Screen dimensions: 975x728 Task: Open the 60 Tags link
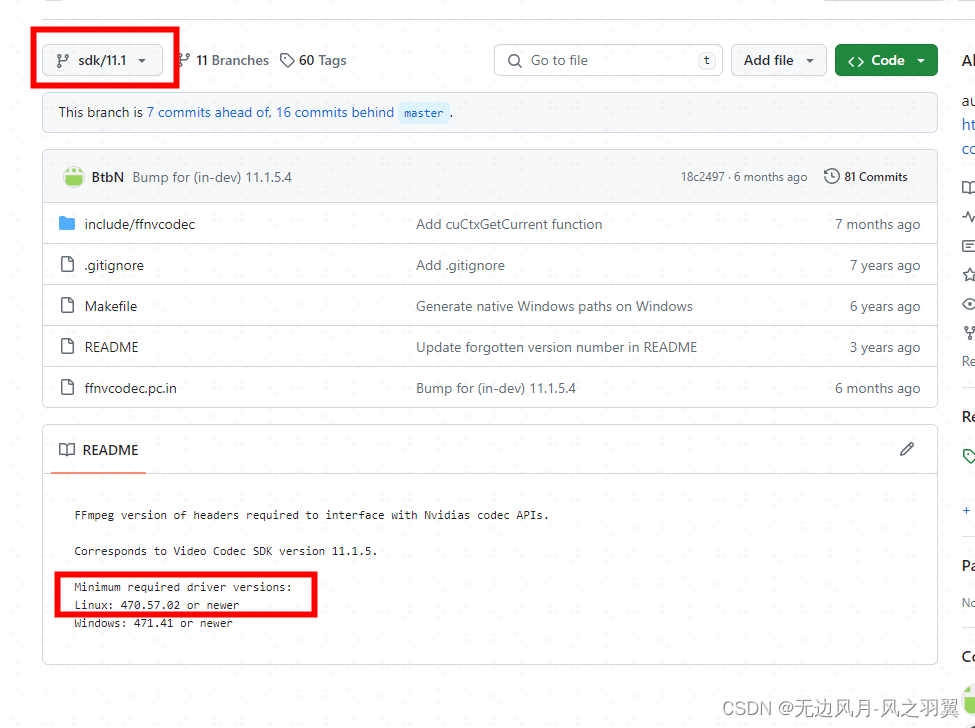313,60
